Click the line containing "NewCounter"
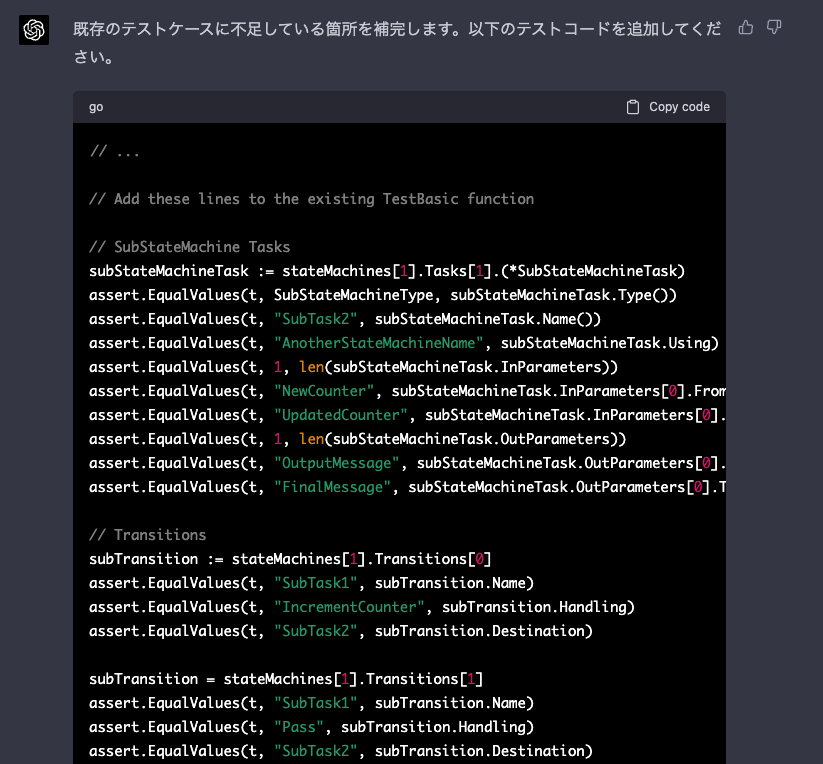The height and width of the screenshot is (764, 823). 407,391
